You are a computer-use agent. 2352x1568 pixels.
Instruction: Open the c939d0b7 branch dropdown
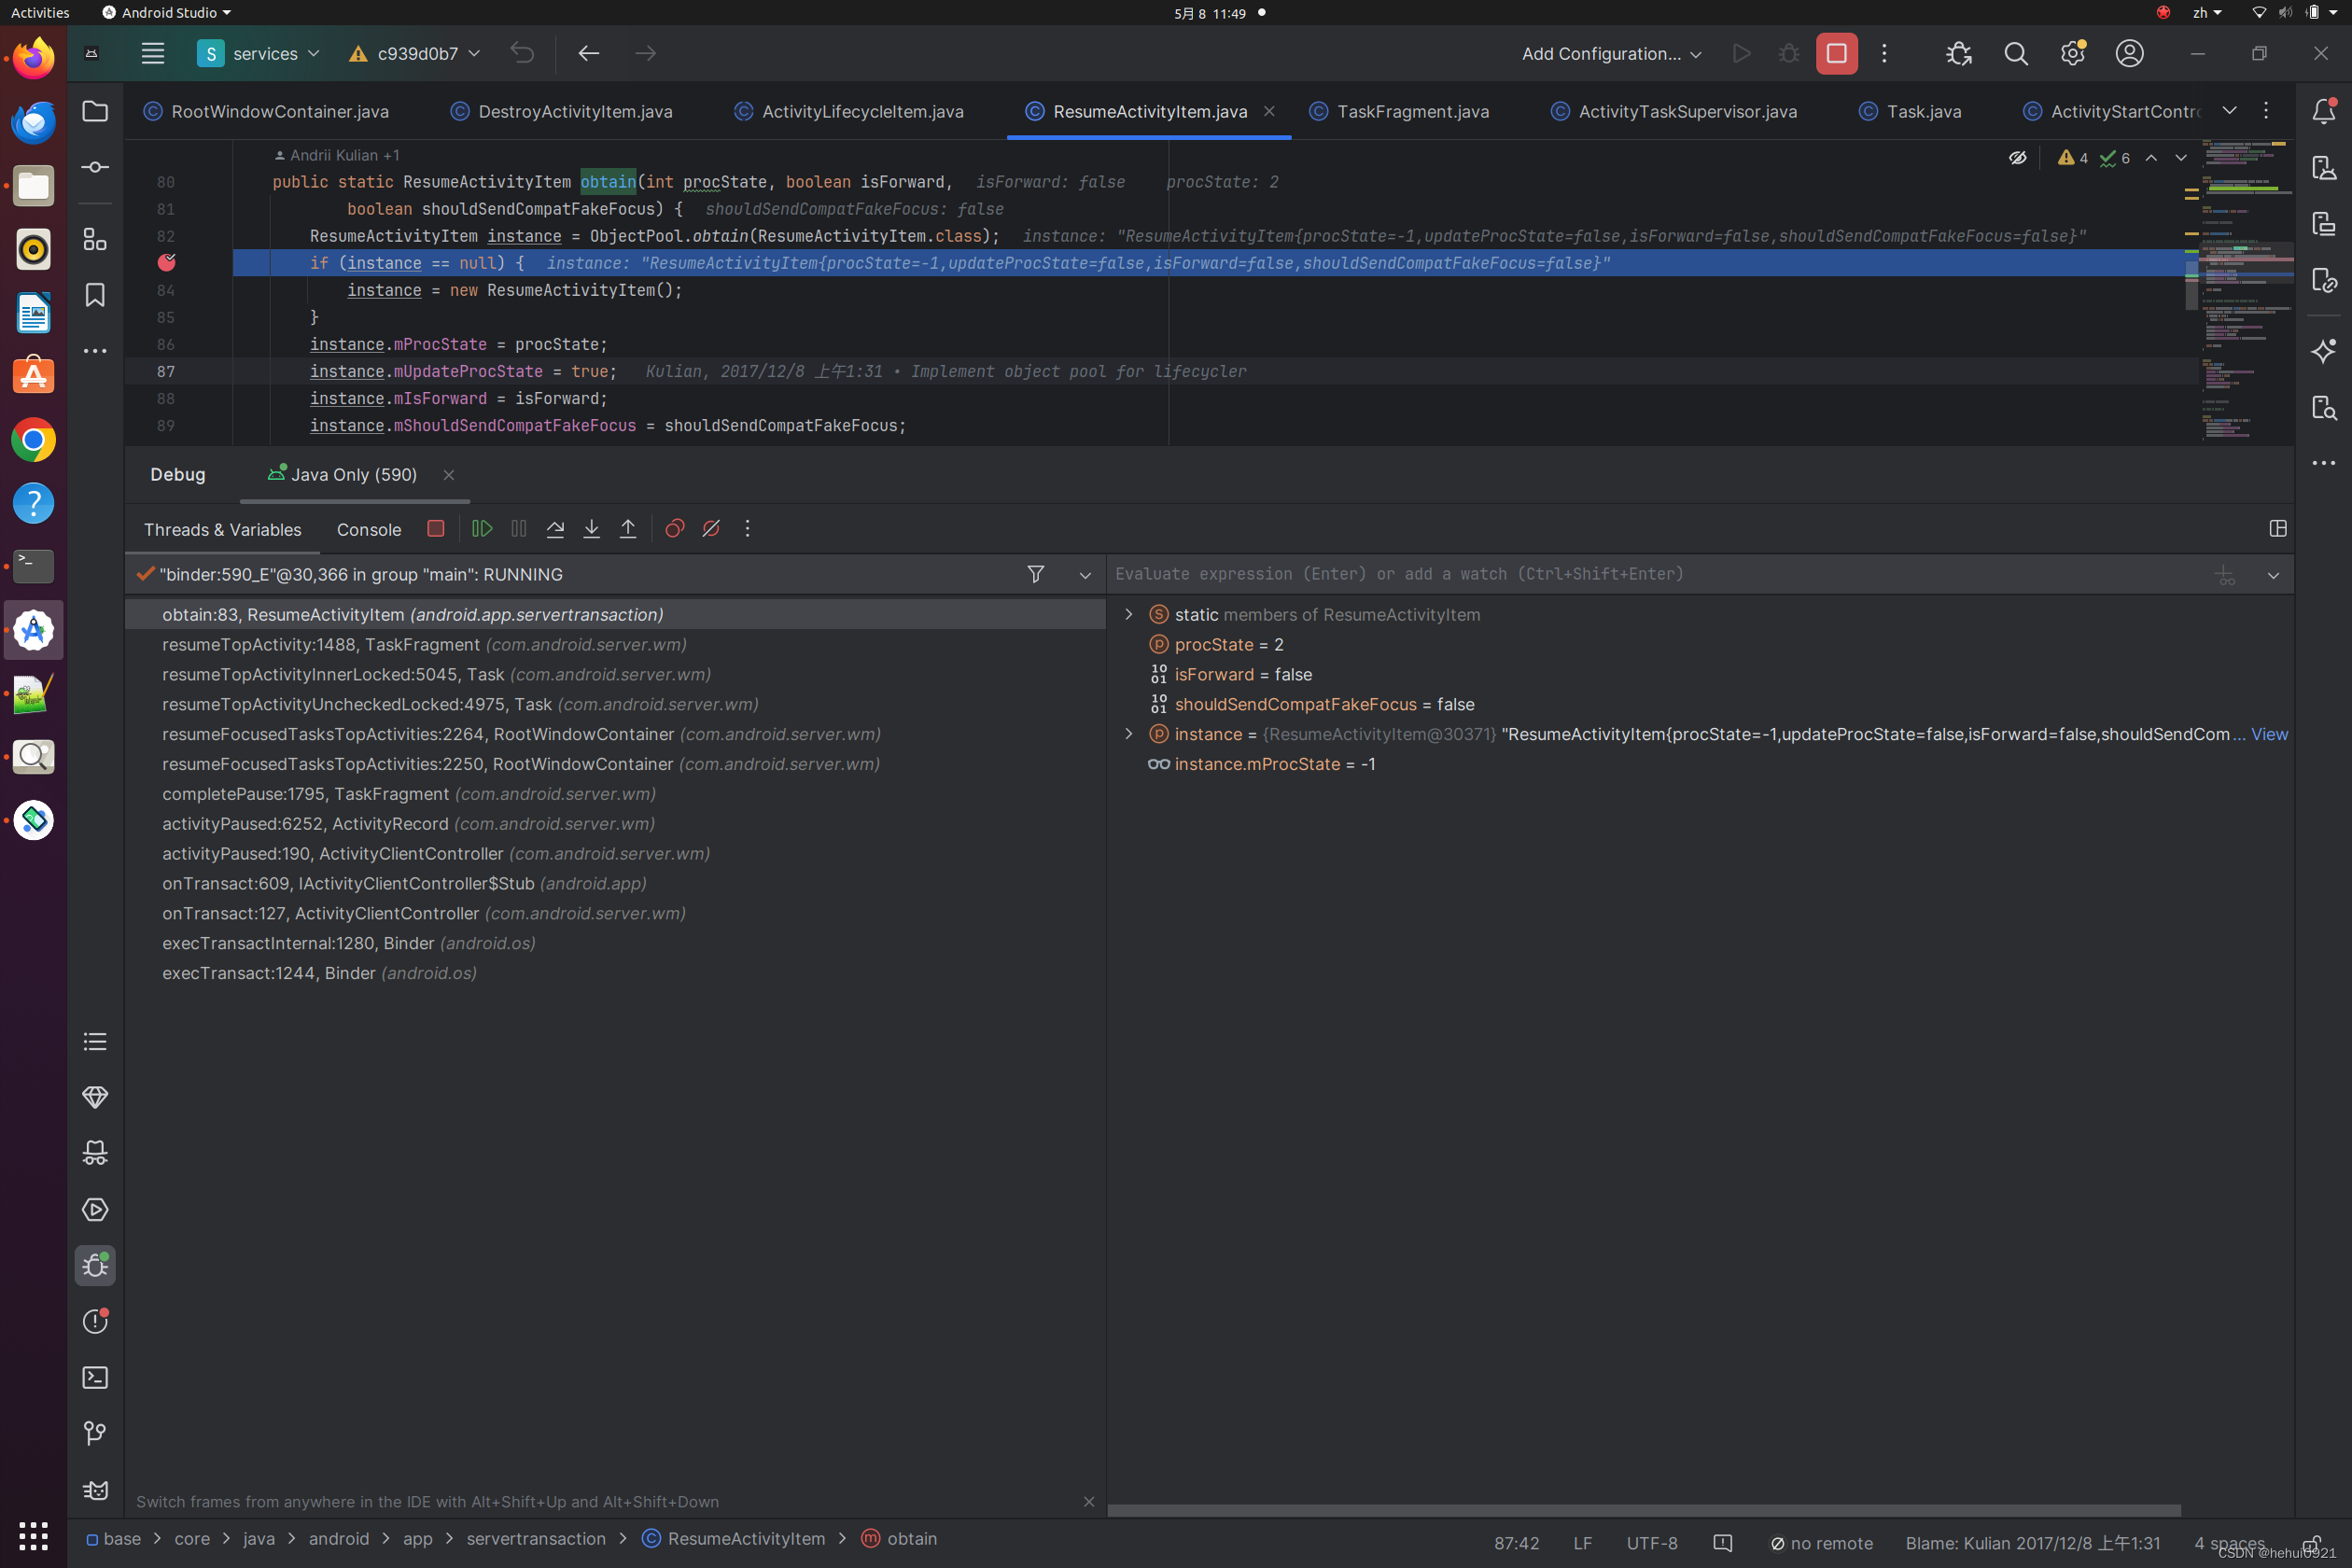tap(415, 54)
